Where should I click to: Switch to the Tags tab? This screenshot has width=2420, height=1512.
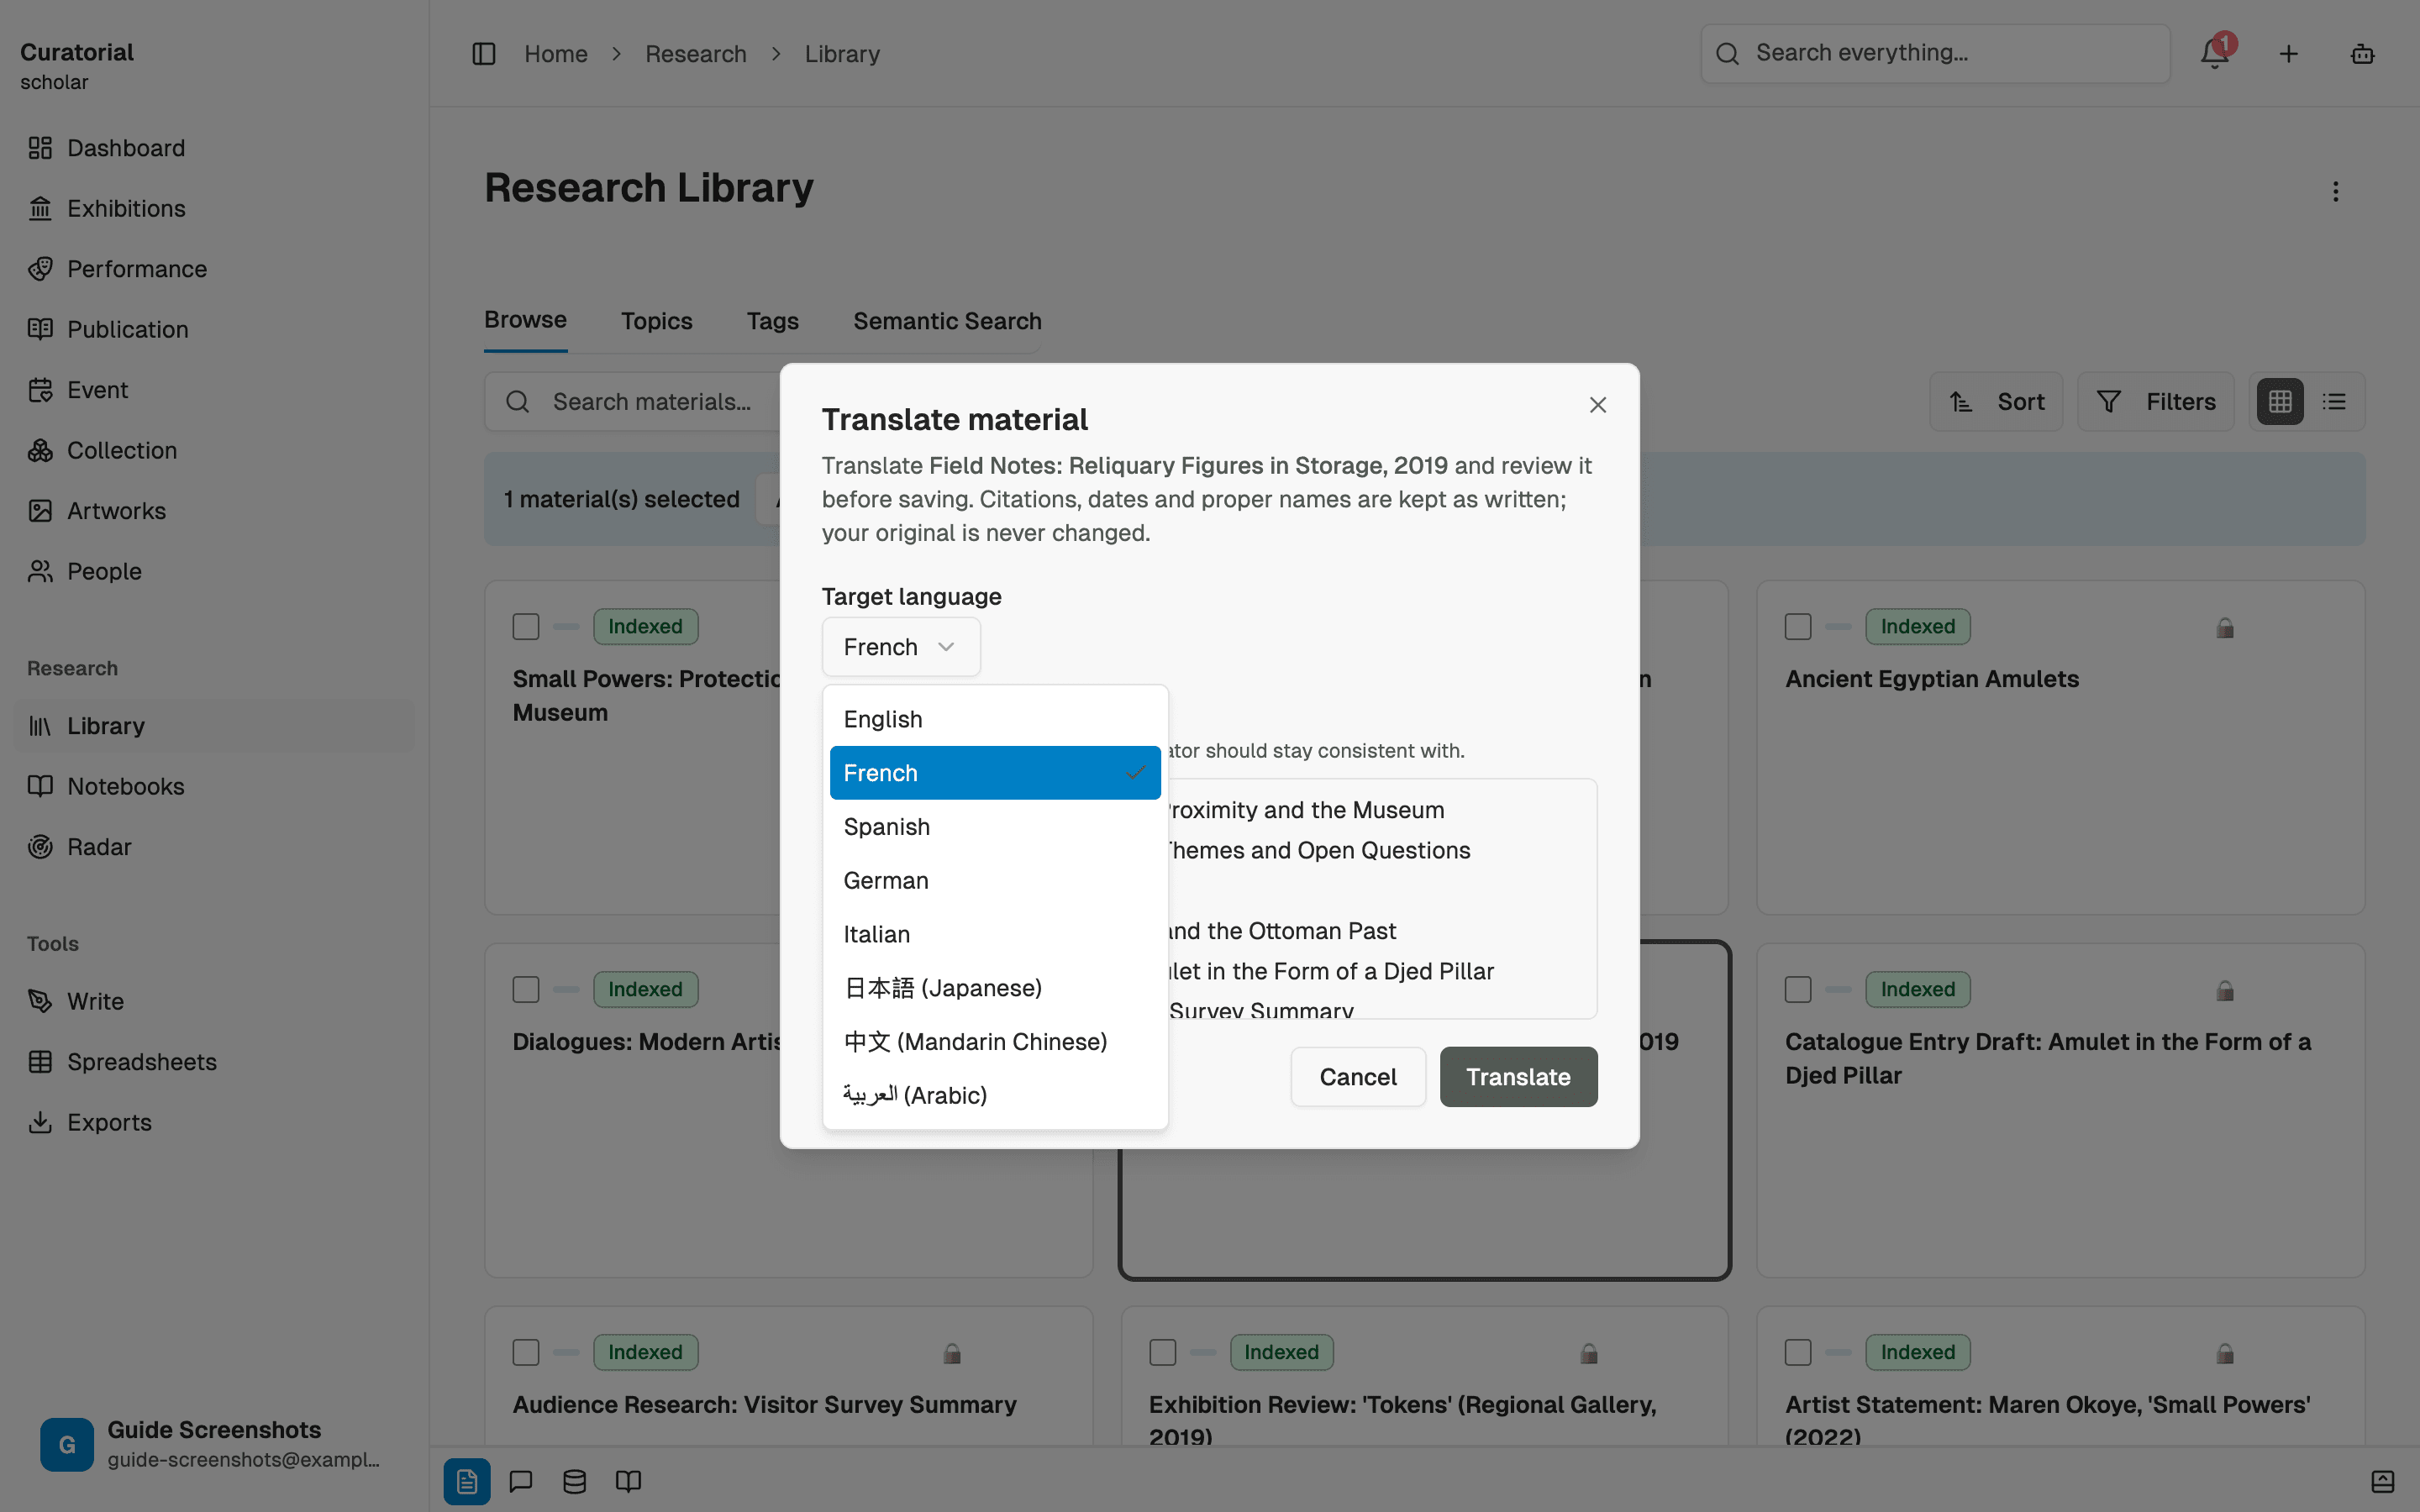[x=772, y=321]
